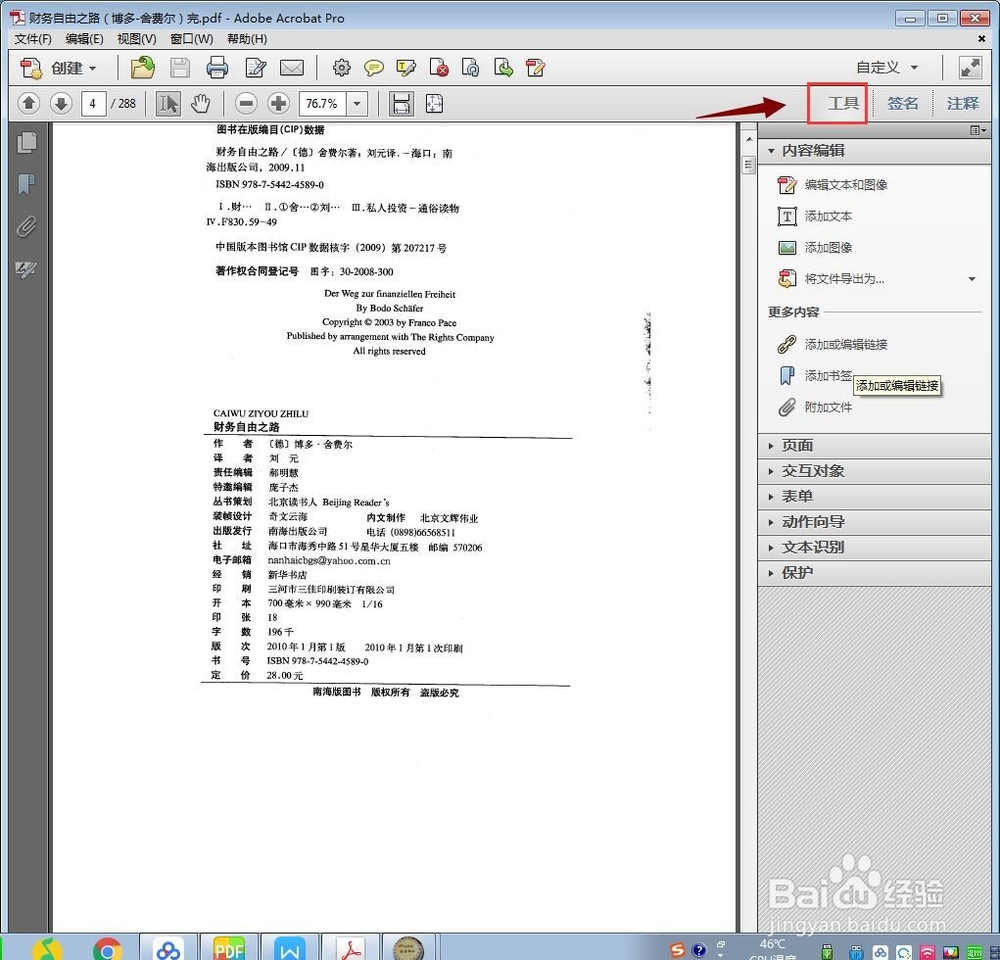Open the 自定义 customize dropdown

click(887, 68)
